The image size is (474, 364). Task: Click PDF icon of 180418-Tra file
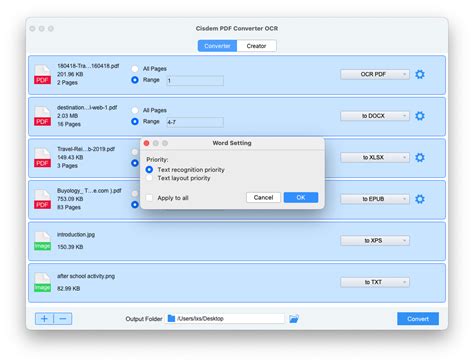tap(42, 75)
